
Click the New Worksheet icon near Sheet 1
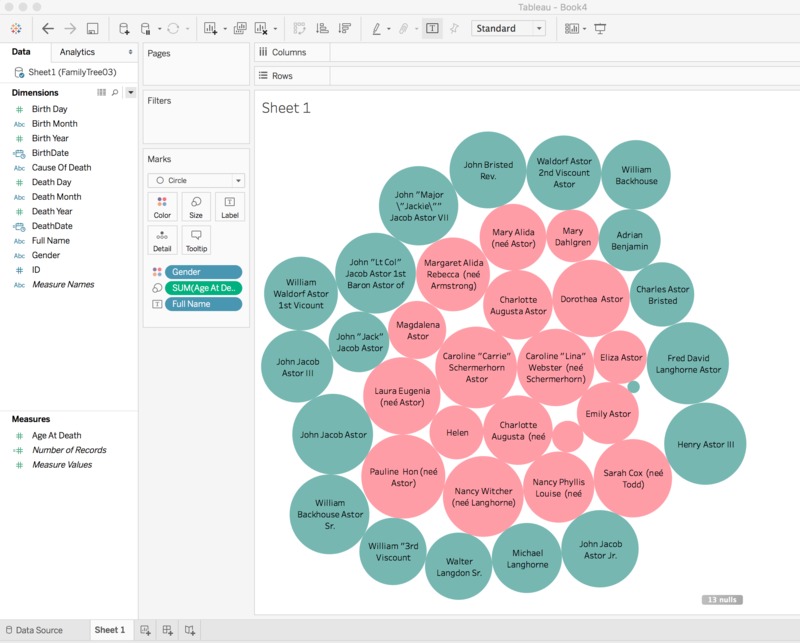click(x=145, y=630)
